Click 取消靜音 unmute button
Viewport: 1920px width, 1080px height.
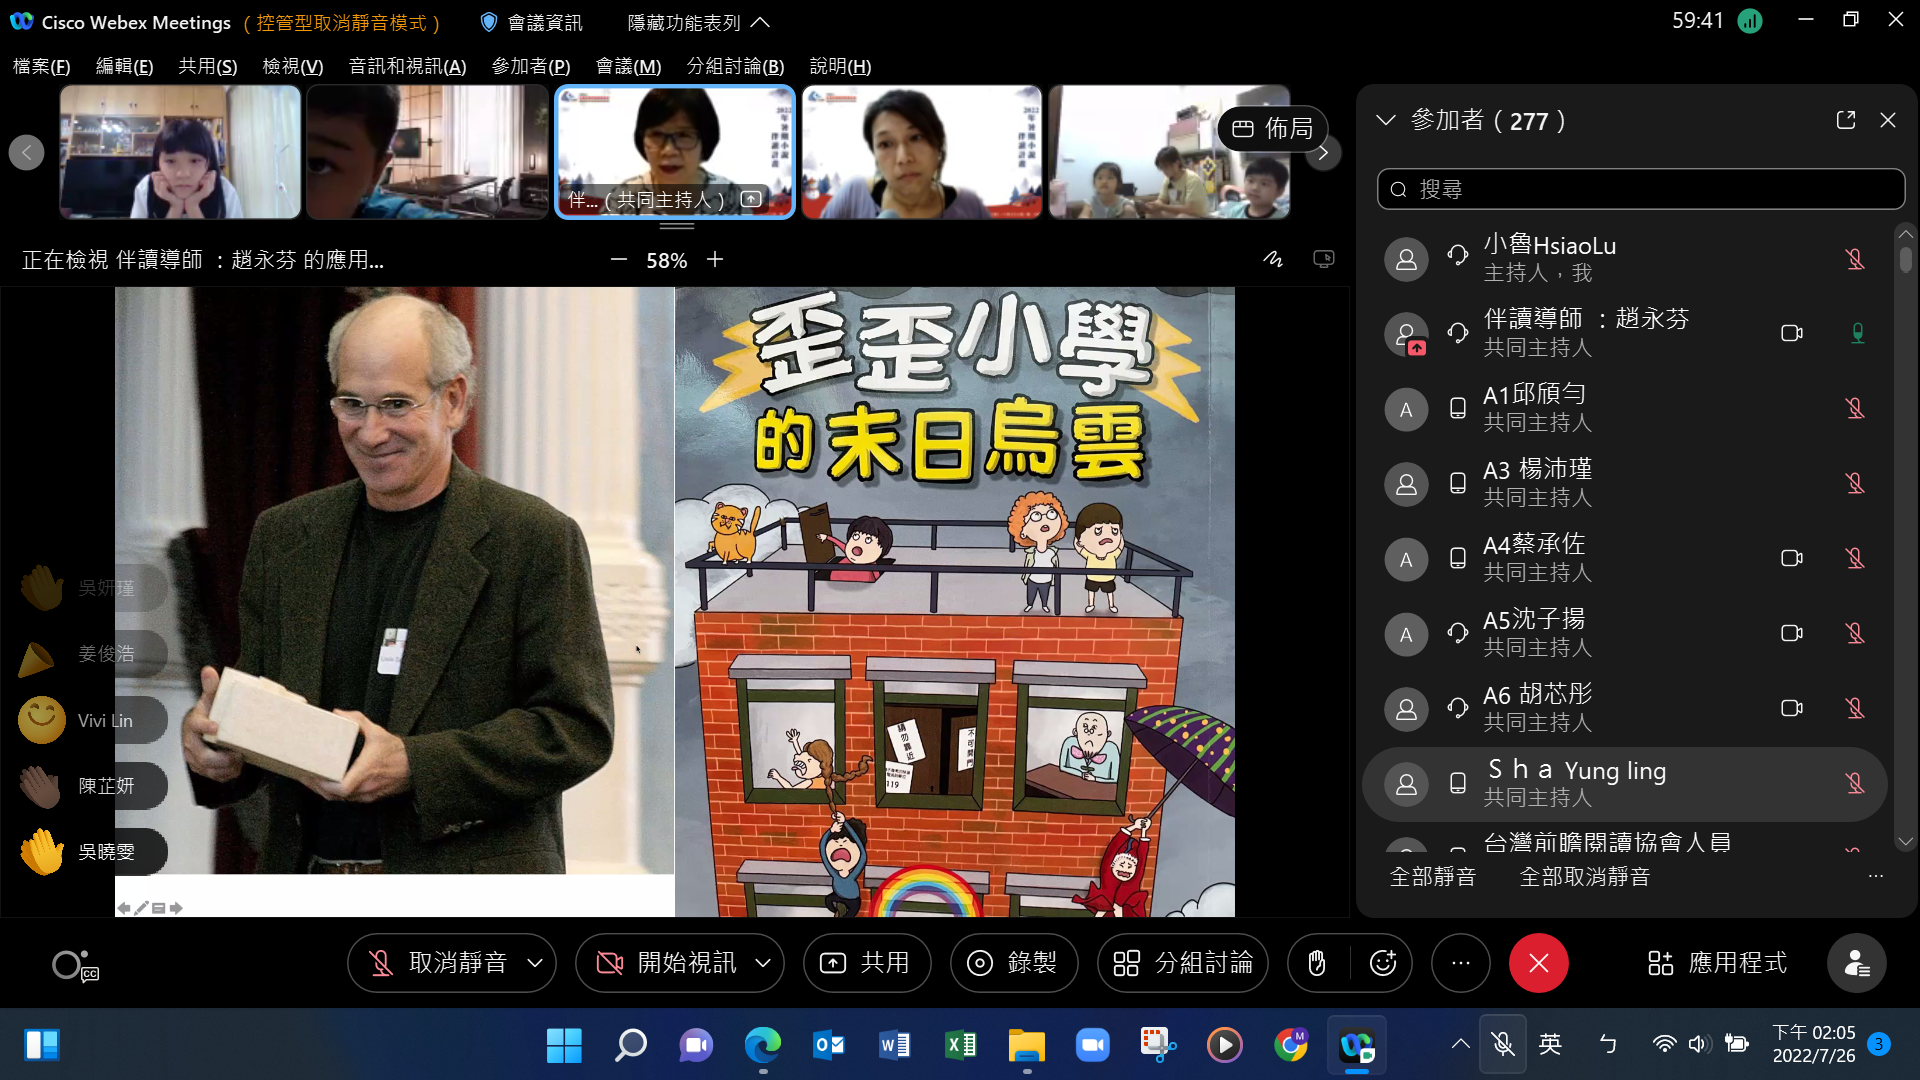point(436,963)
